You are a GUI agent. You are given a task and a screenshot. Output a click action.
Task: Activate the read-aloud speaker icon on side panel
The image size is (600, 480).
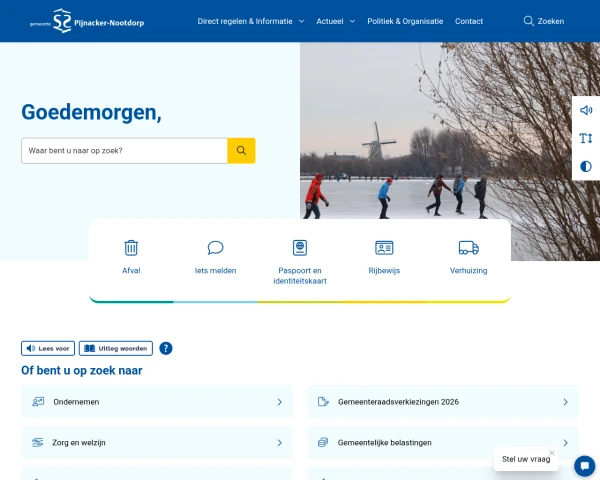click(586, 110)
